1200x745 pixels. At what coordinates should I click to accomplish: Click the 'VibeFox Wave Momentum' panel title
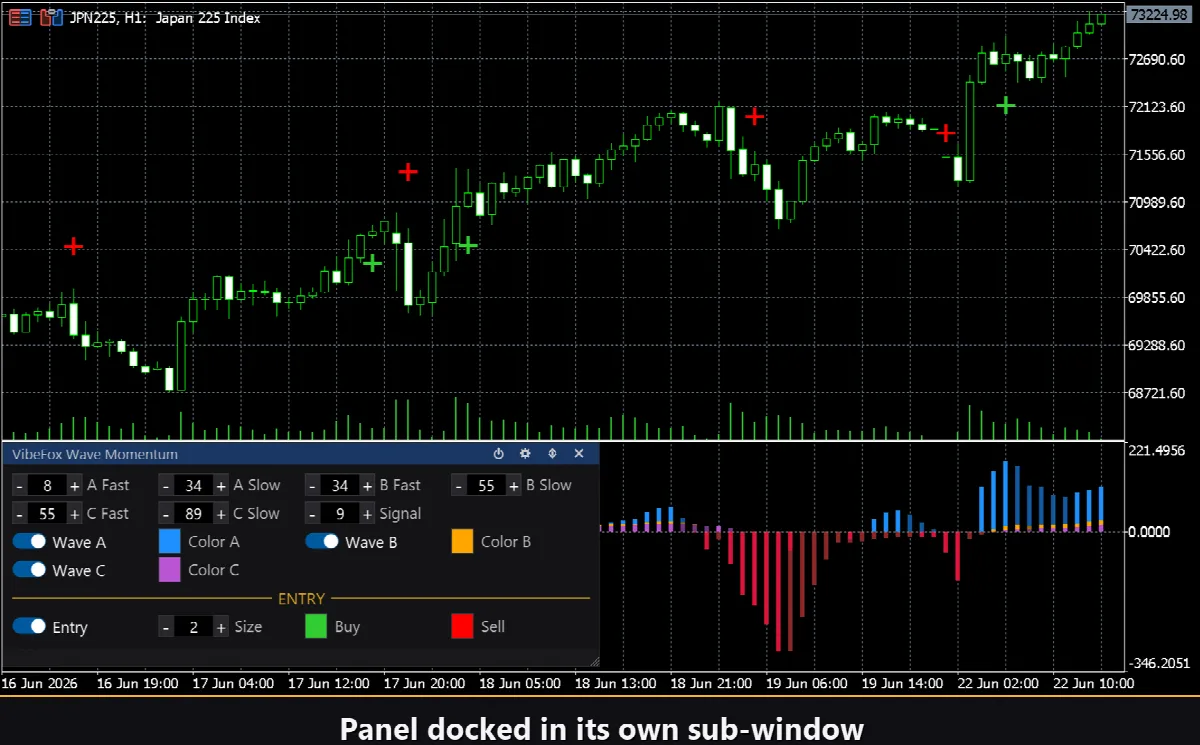click(95, 454)
